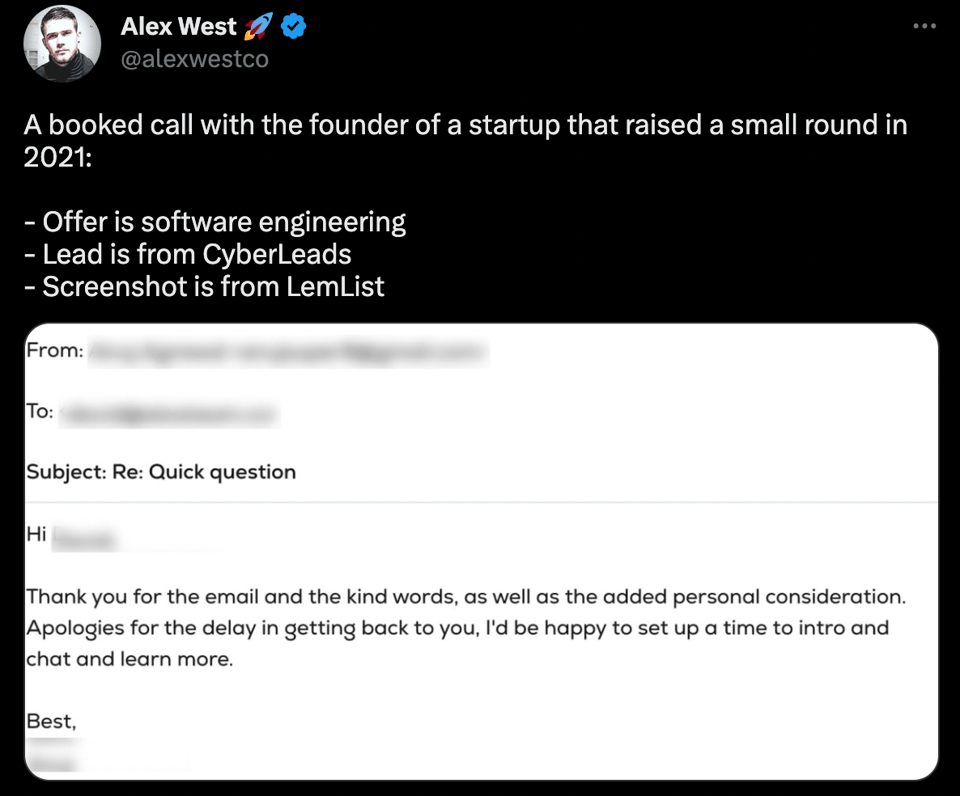Image resolution: width=960 pixels, height=796 pixels.
Task: Open the @alexwestco handle link
Action: 194,60
